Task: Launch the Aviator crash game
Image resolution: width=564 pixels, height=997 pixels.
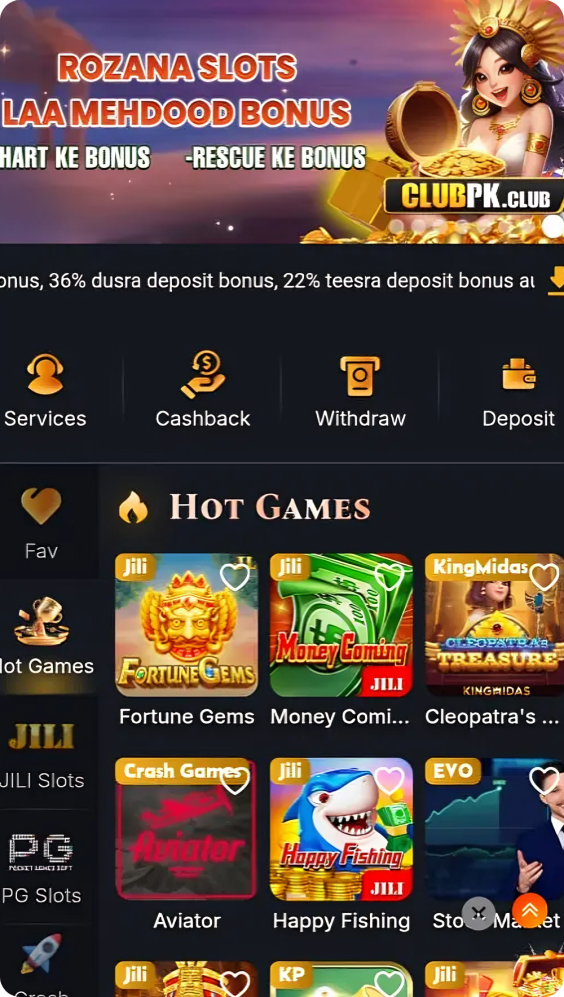Action: click(x=186, y=829)
